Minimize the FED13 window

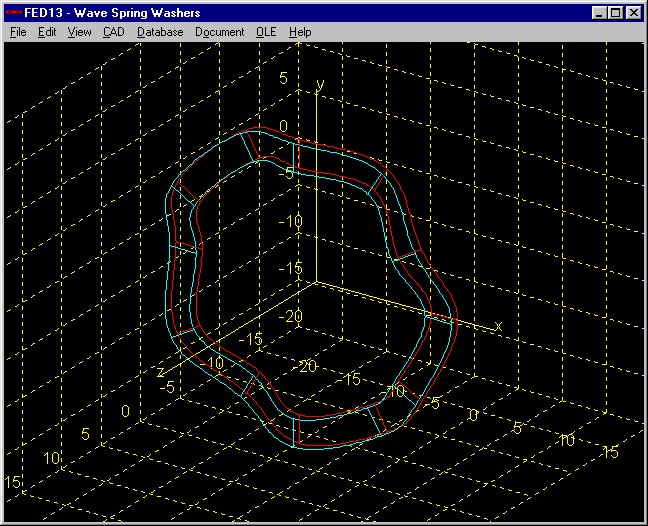[x=600, y=13]
